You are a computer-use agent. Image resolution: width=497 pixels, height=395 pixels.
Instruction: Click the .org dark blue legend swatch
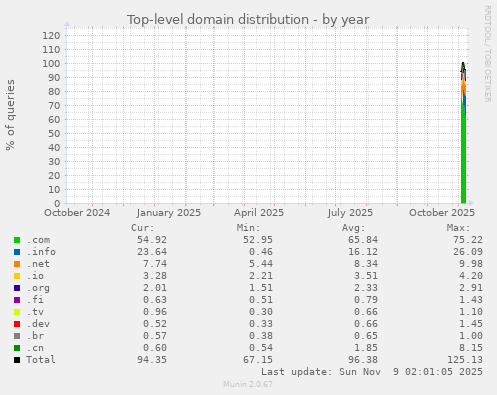[x=17, y=288]
